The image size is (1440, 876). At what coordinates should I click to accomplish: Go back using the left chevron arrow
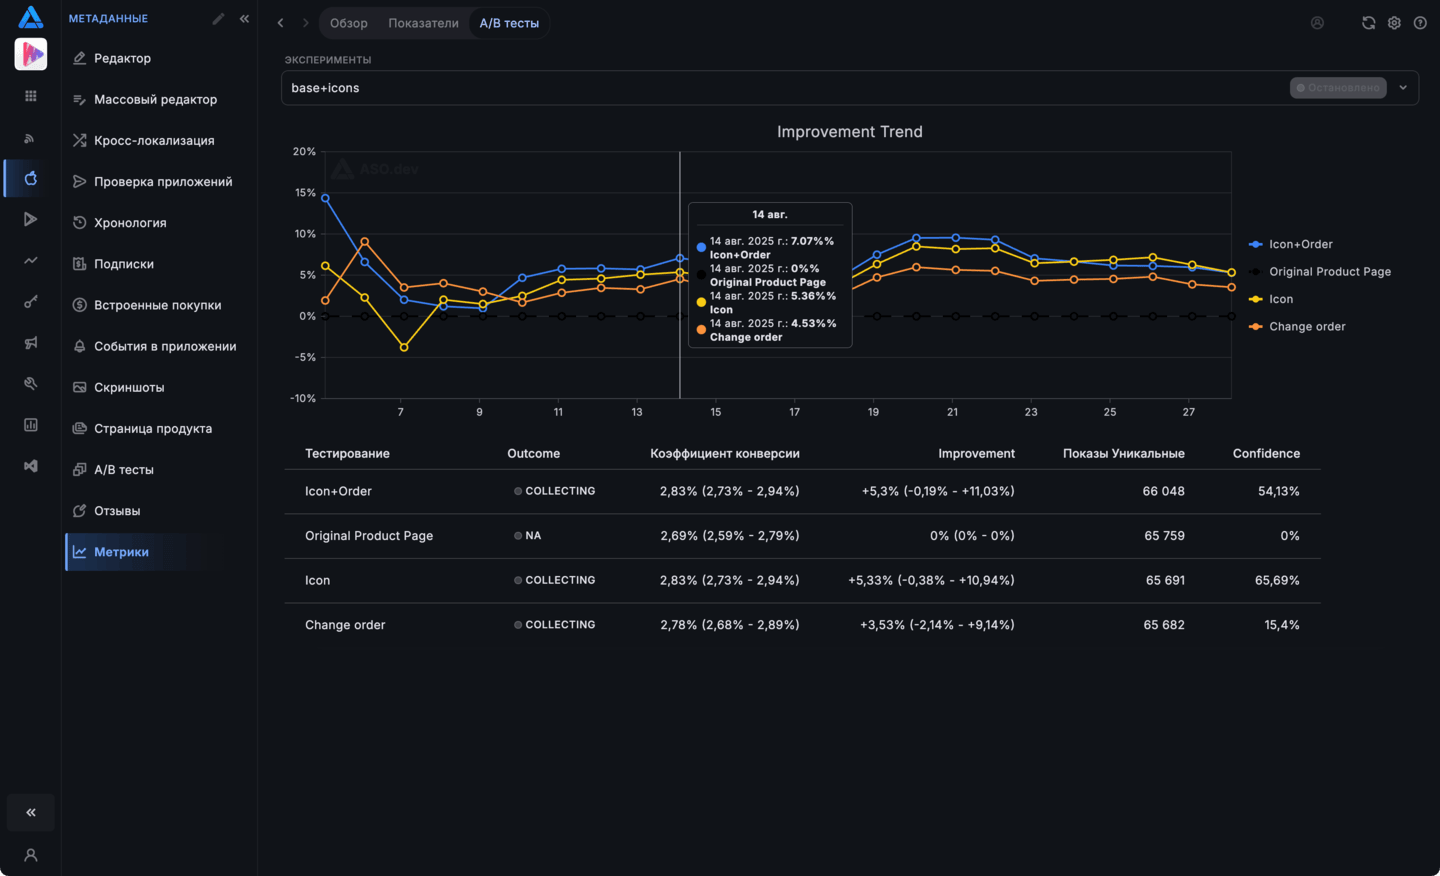tap(280, 23)
